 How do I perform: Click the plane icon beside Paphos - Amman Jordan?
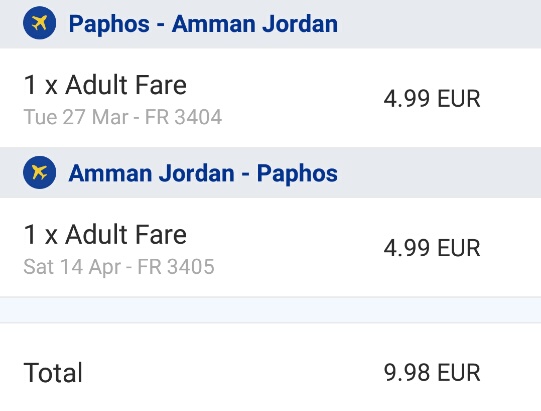pyautogui.click(x=39, y=23)
